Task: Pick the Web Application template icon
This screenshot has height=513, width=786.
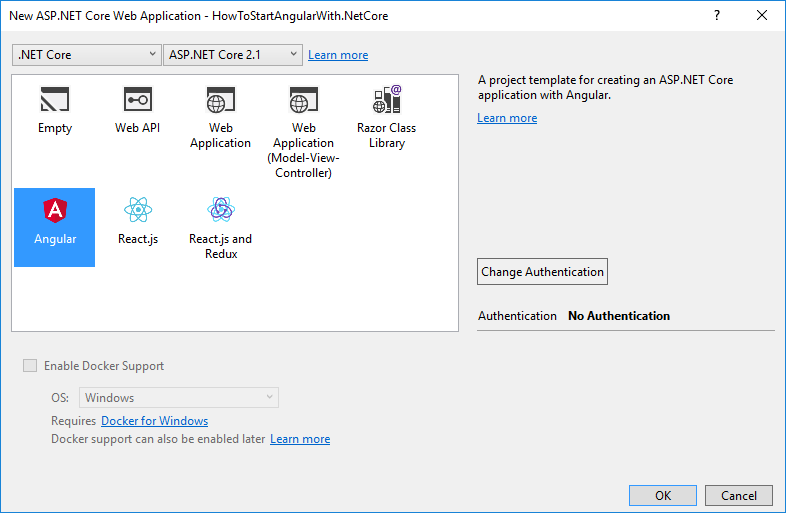Action: [x=221, y=99]
